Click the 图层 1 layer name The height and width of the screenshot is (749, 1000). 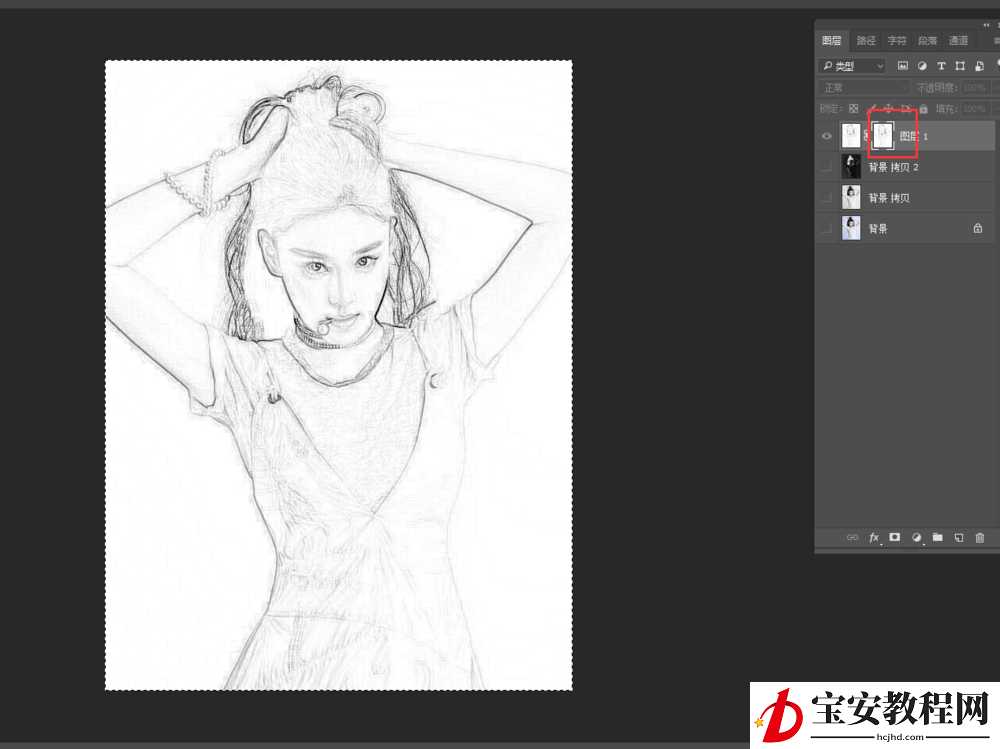[x=913, y=137]
